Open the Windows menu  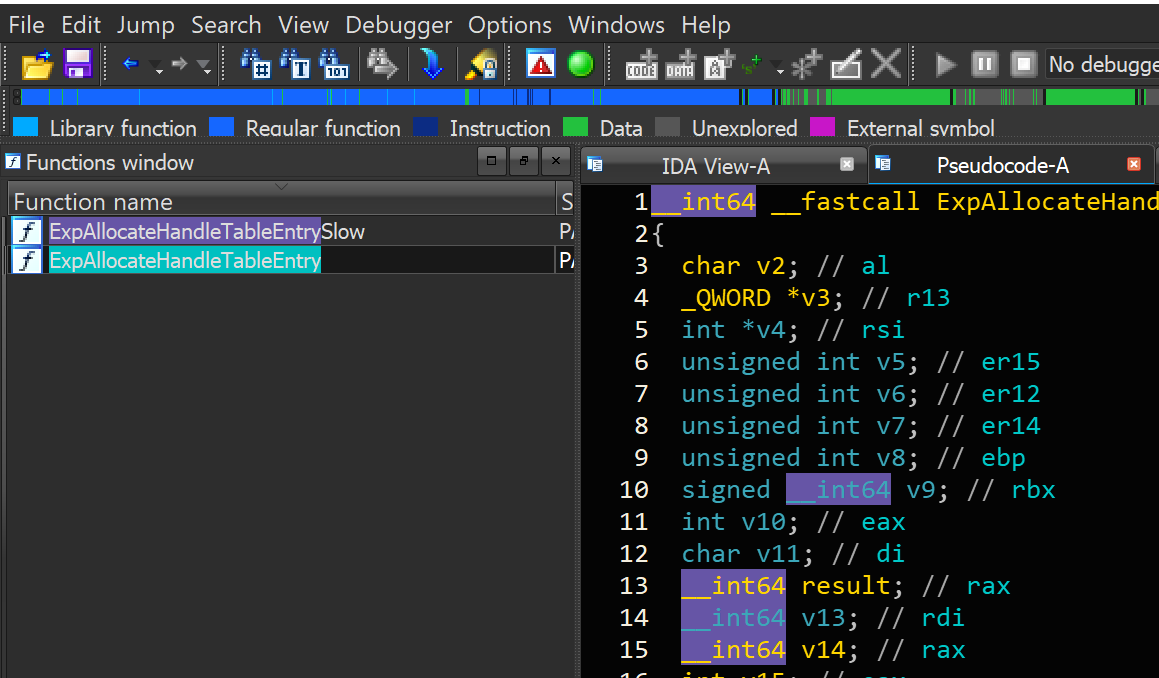616,25
